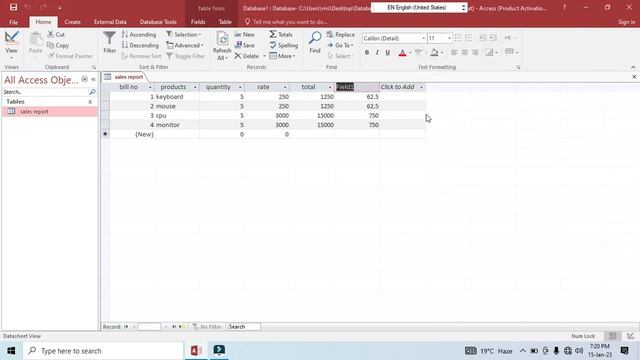Image resolution: width=640 pixels, height=360 pixels.
Task: Switch to Datasheet view in the status bar
Action: 613,336
